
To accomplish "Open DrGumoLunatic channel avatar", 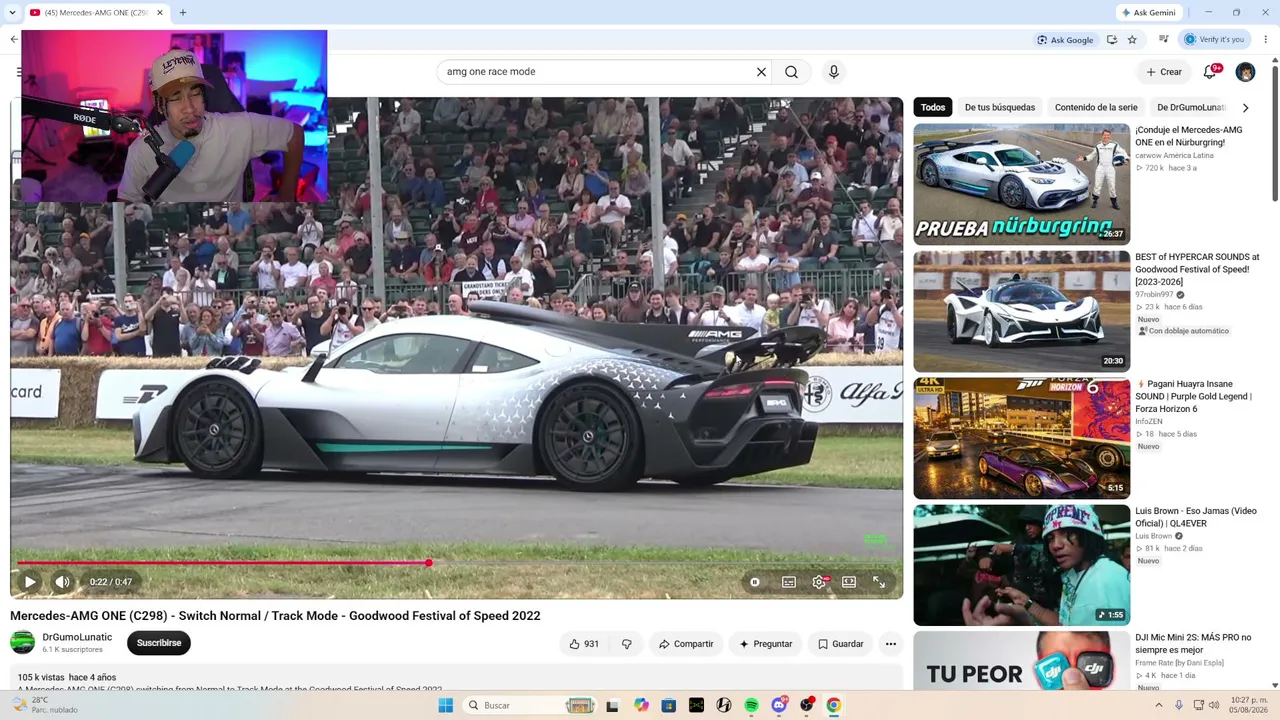I will [22, 643].
